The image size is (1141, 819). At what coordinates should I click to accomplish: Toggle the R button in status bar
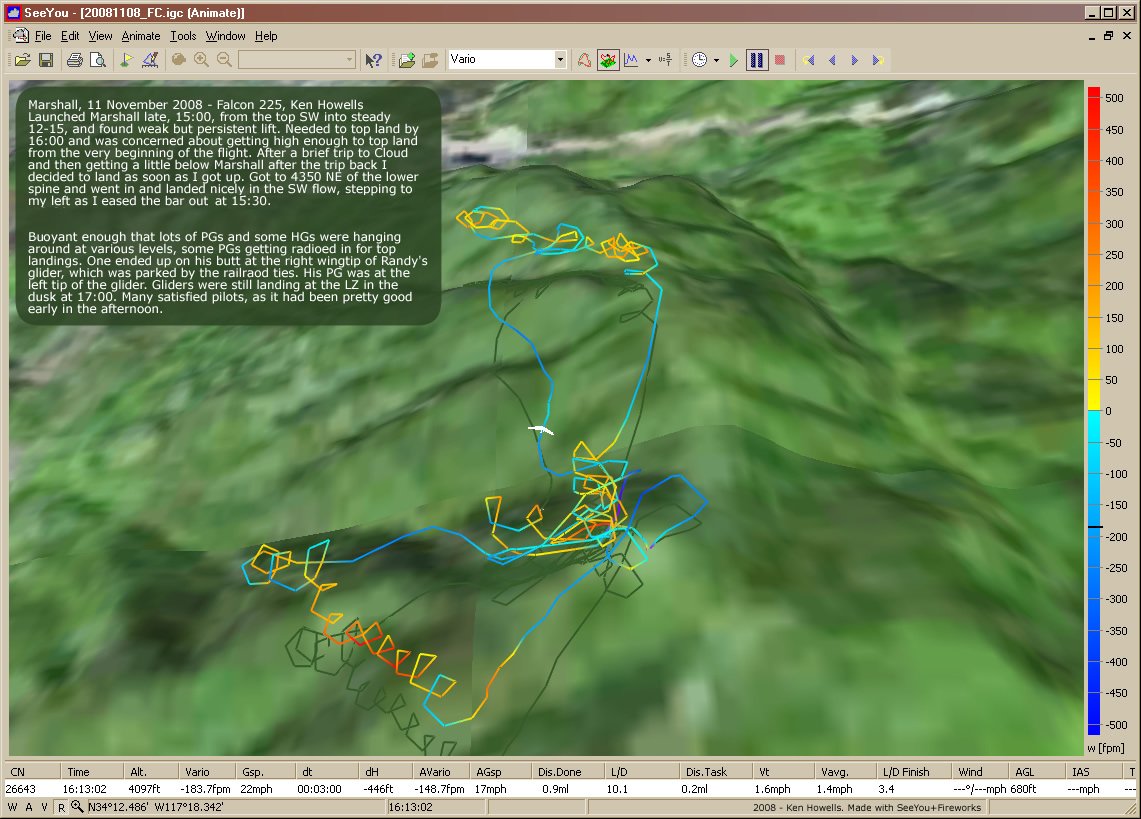(61, 807)
